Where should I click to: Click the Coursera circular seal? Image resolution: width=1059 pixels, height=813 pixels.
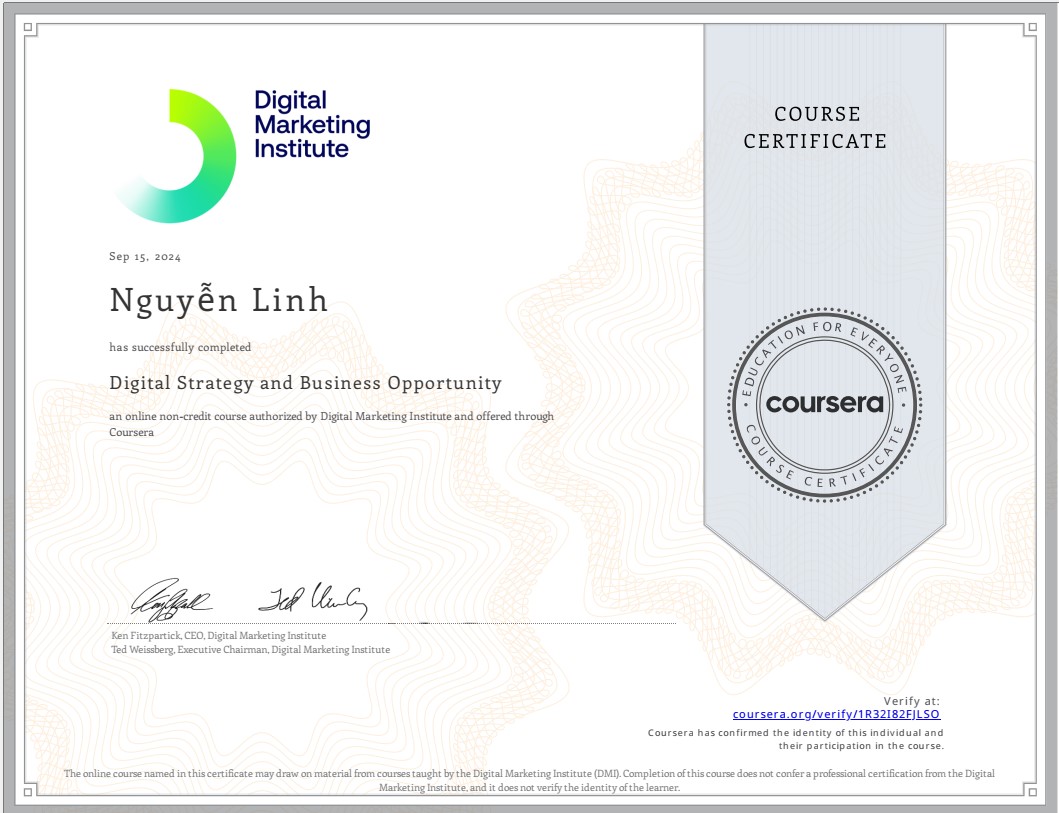[x=824, y=404]
